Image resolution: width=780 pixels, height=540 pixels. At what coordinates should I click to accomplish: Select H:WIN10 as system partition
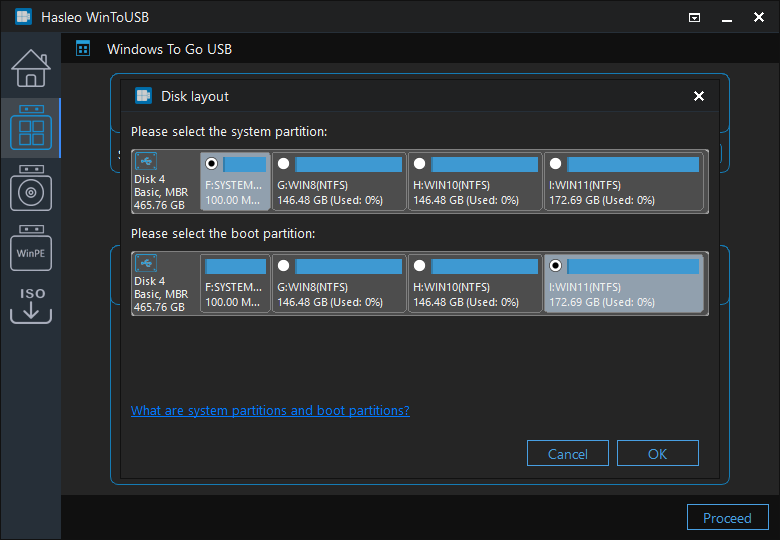pos(419,163)
